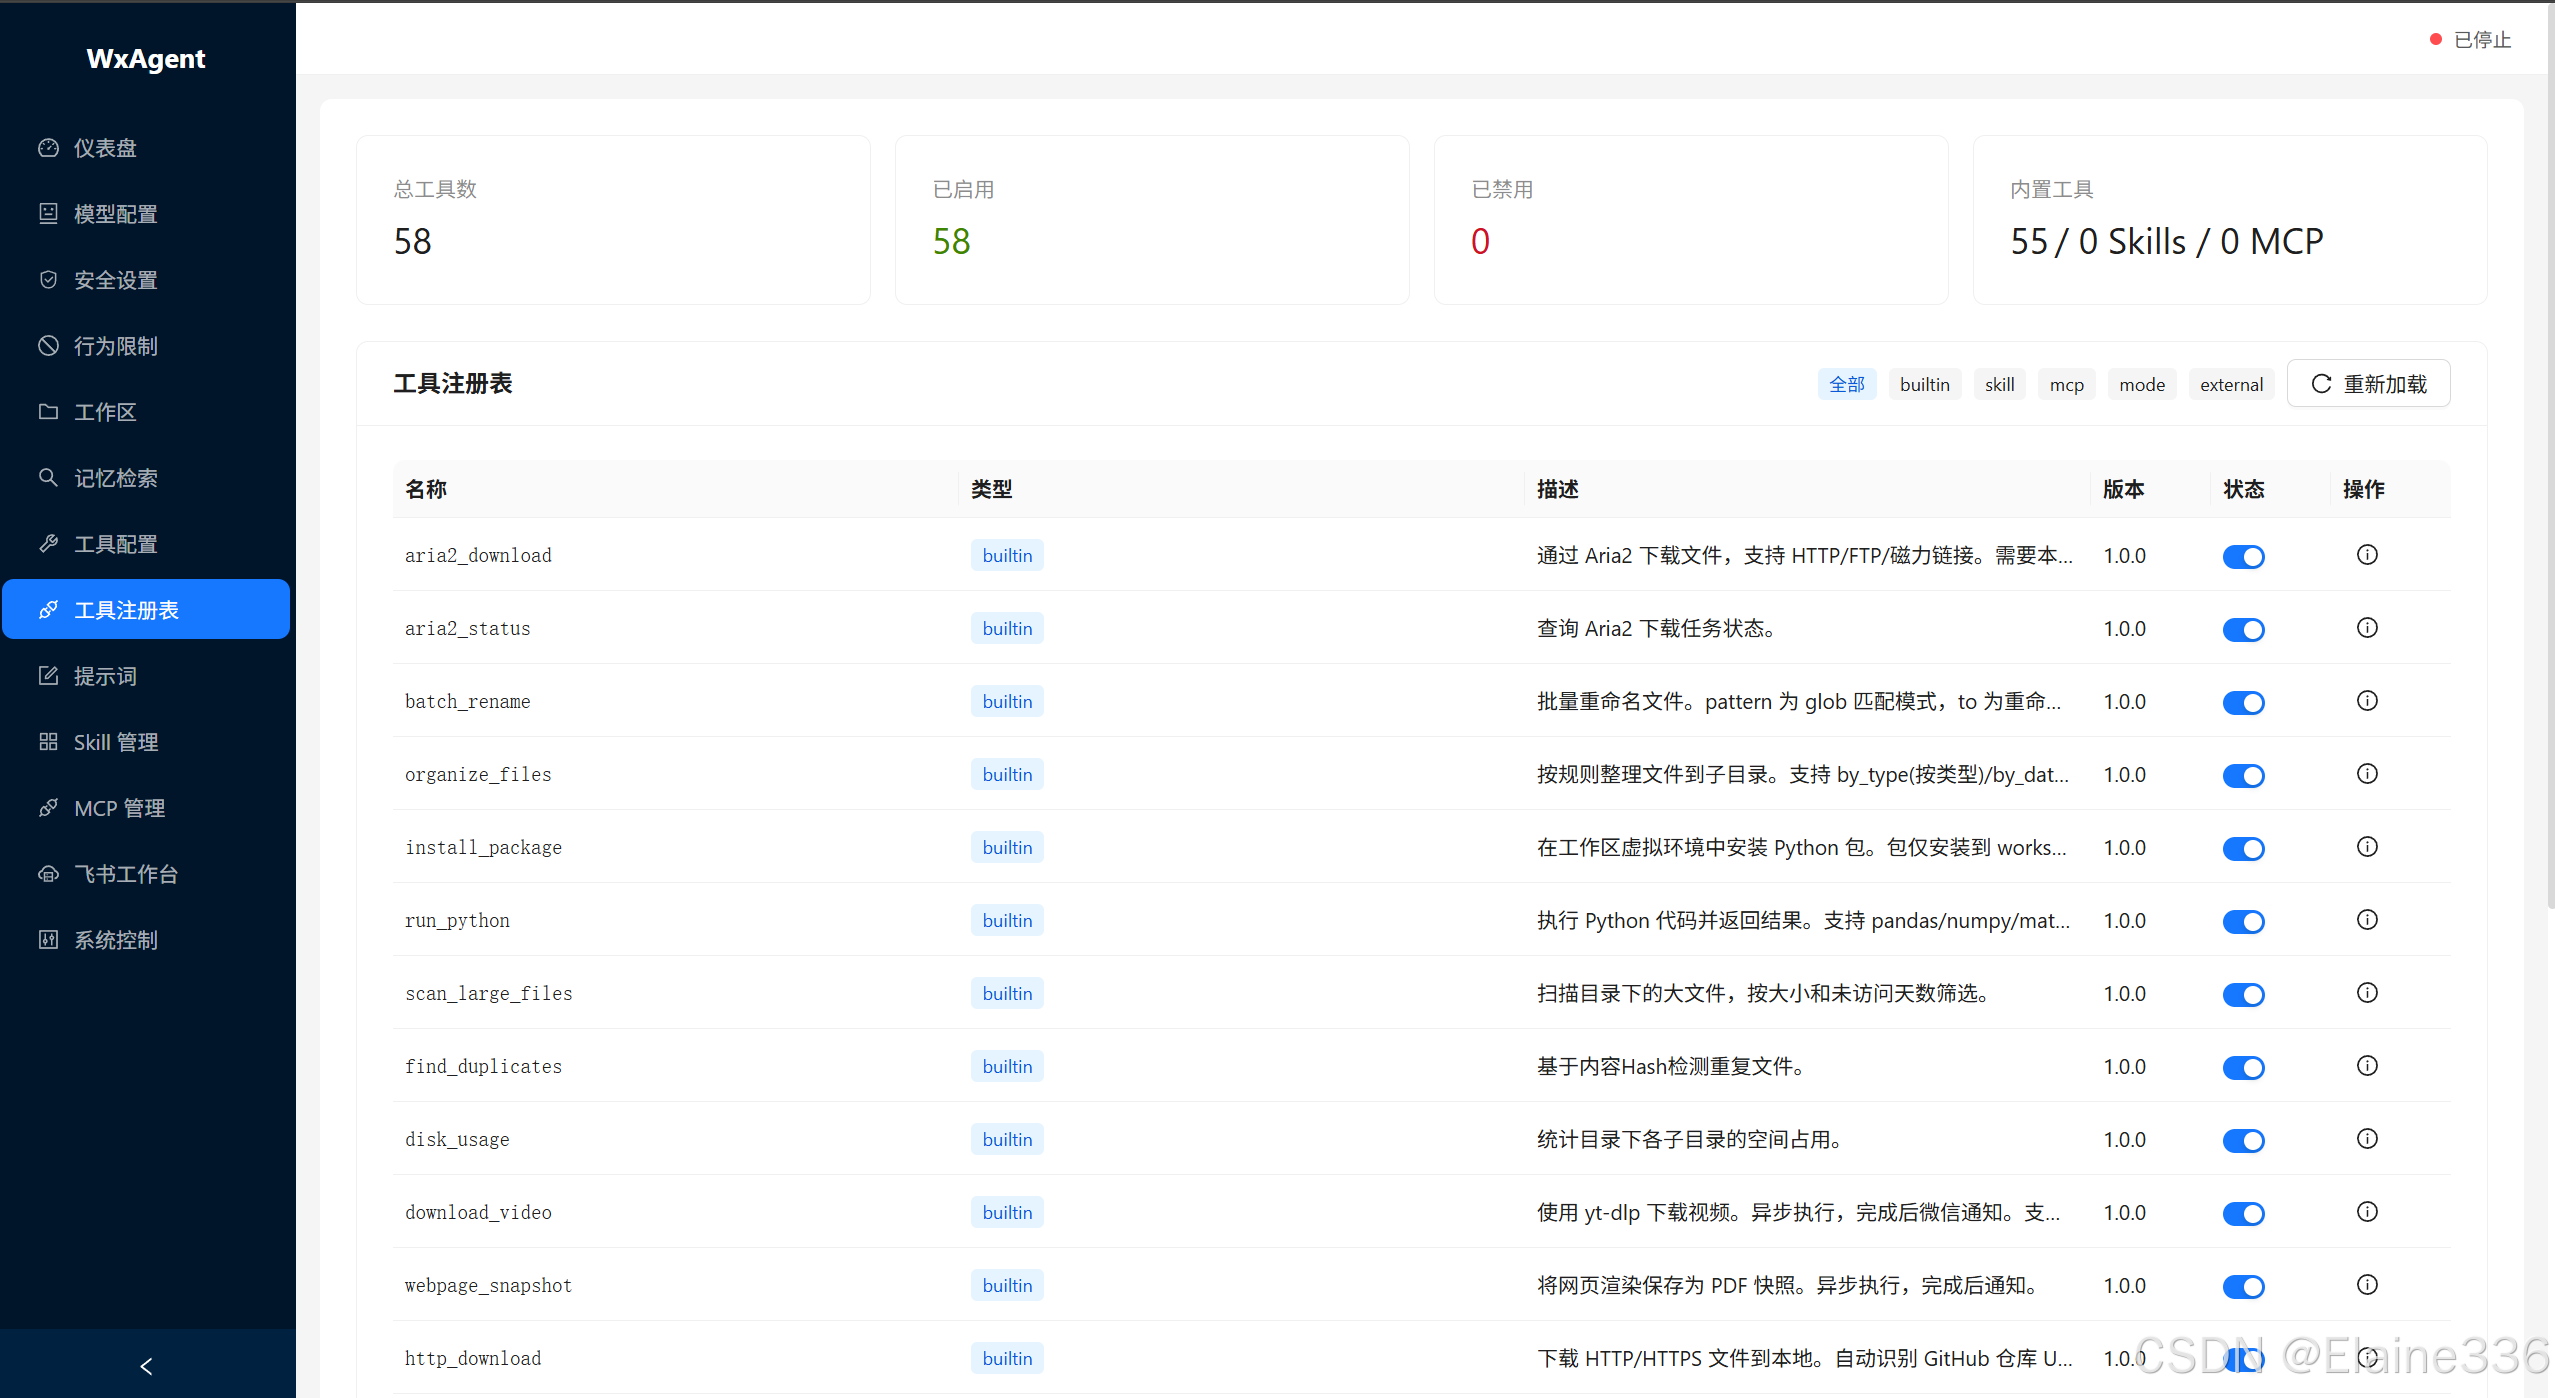Toggle download_video status switch
This screenshot has height=1398, width=2555.
(x=2243, y=1214)
